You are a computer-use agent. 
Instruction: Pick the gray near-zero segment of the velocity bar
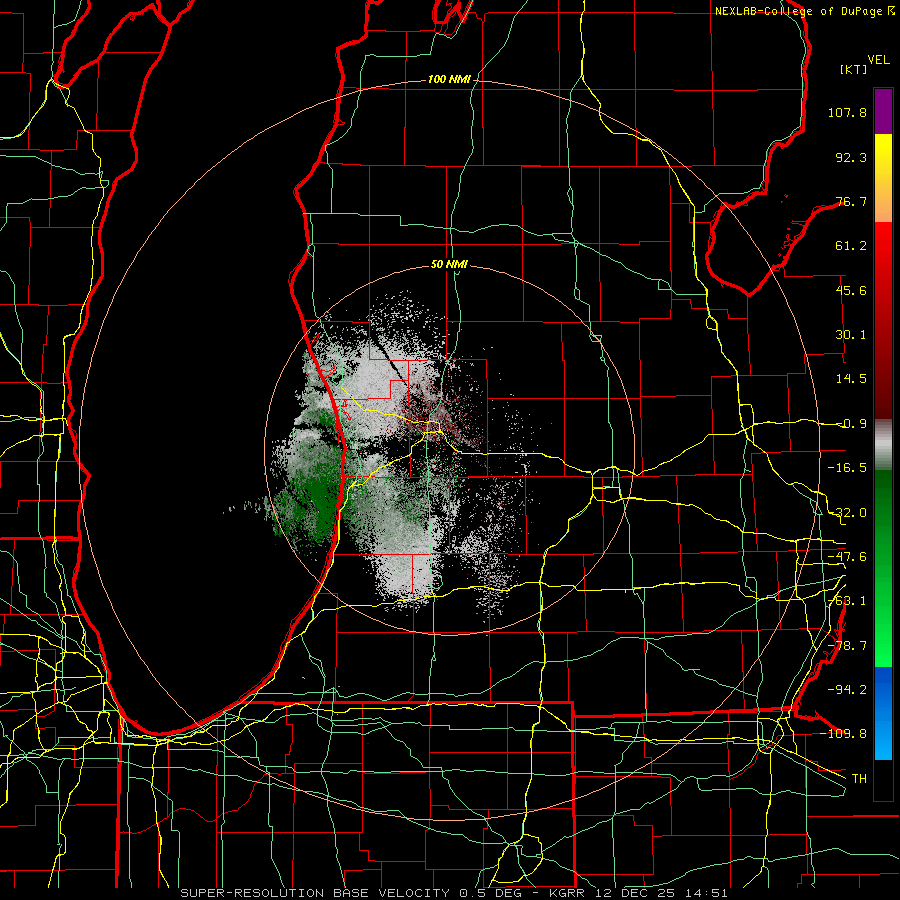(883, 445)
